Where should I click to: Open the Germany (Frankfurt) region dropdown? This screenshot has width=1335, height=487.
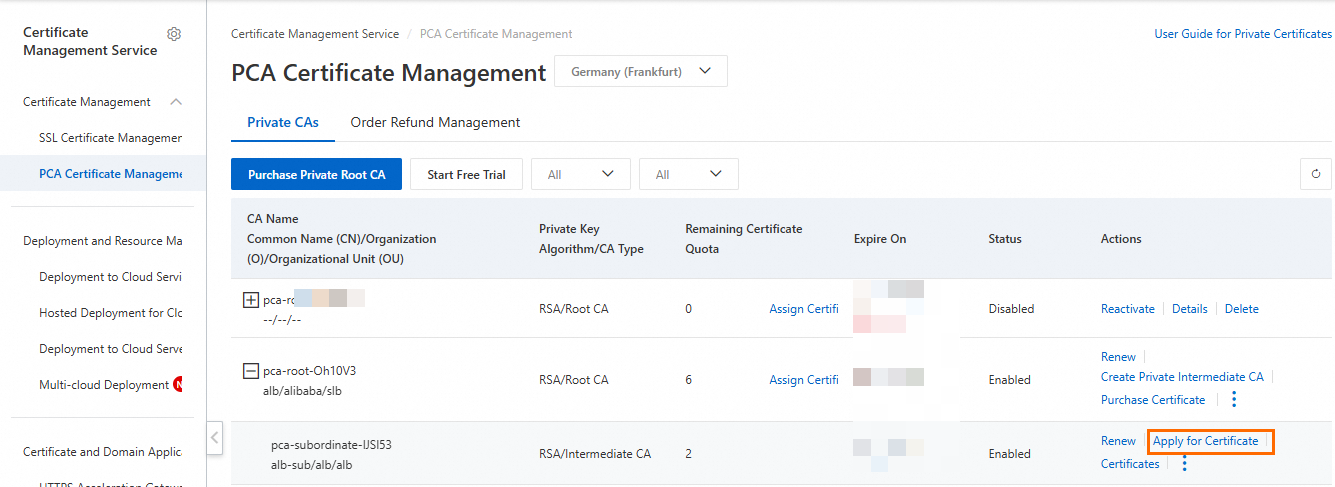tap(640, 72)
